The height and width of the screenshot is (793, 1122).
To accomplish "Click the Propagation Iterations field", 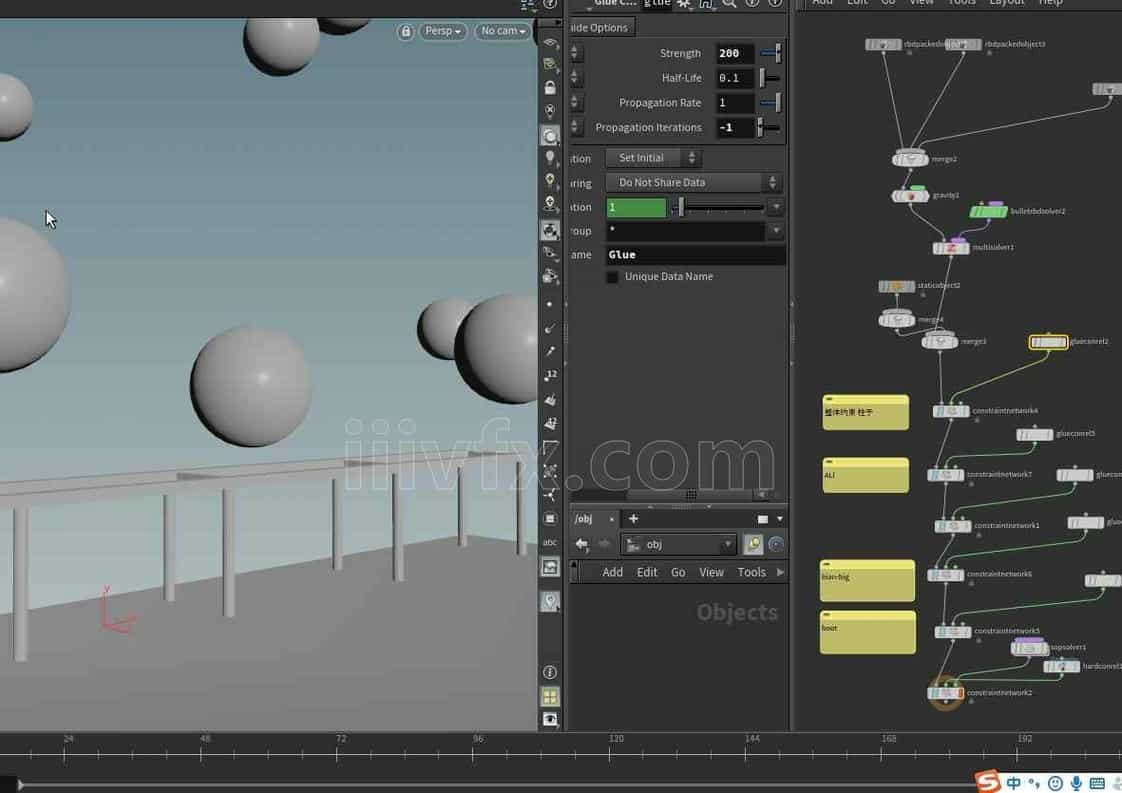I will pos(735,127).
